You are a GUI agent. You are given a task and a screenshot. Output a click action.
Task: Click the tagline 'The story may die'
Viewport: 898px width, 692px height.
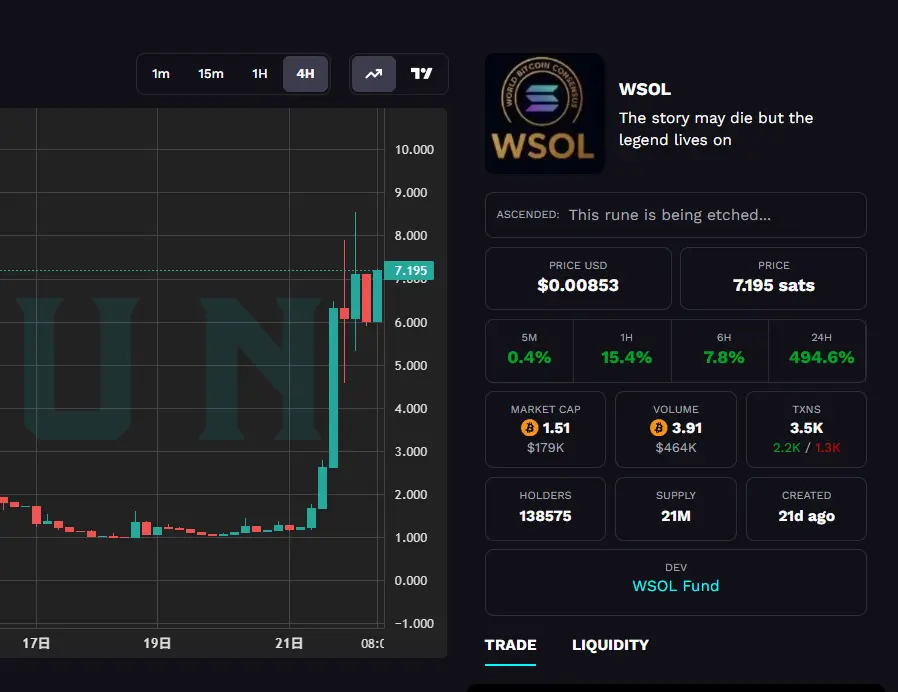(x=686, y=118)
